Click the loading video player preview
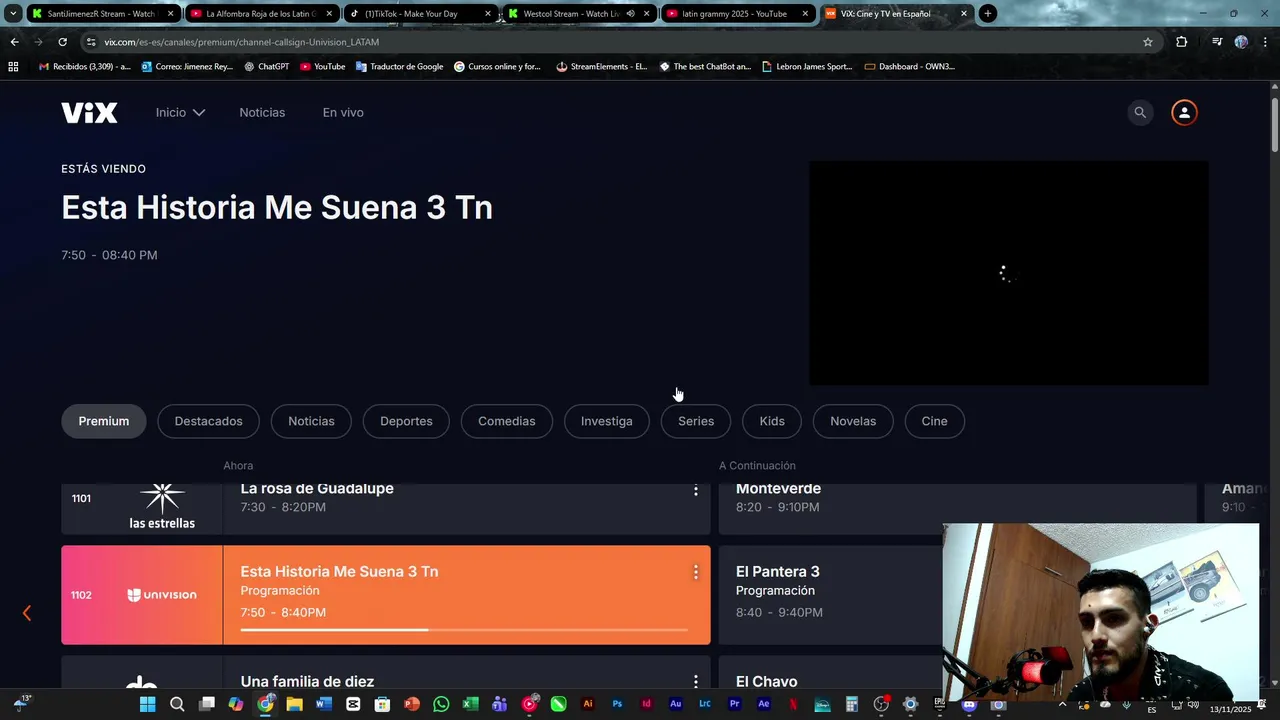The image size is (1280, 720). (1009, 273)
